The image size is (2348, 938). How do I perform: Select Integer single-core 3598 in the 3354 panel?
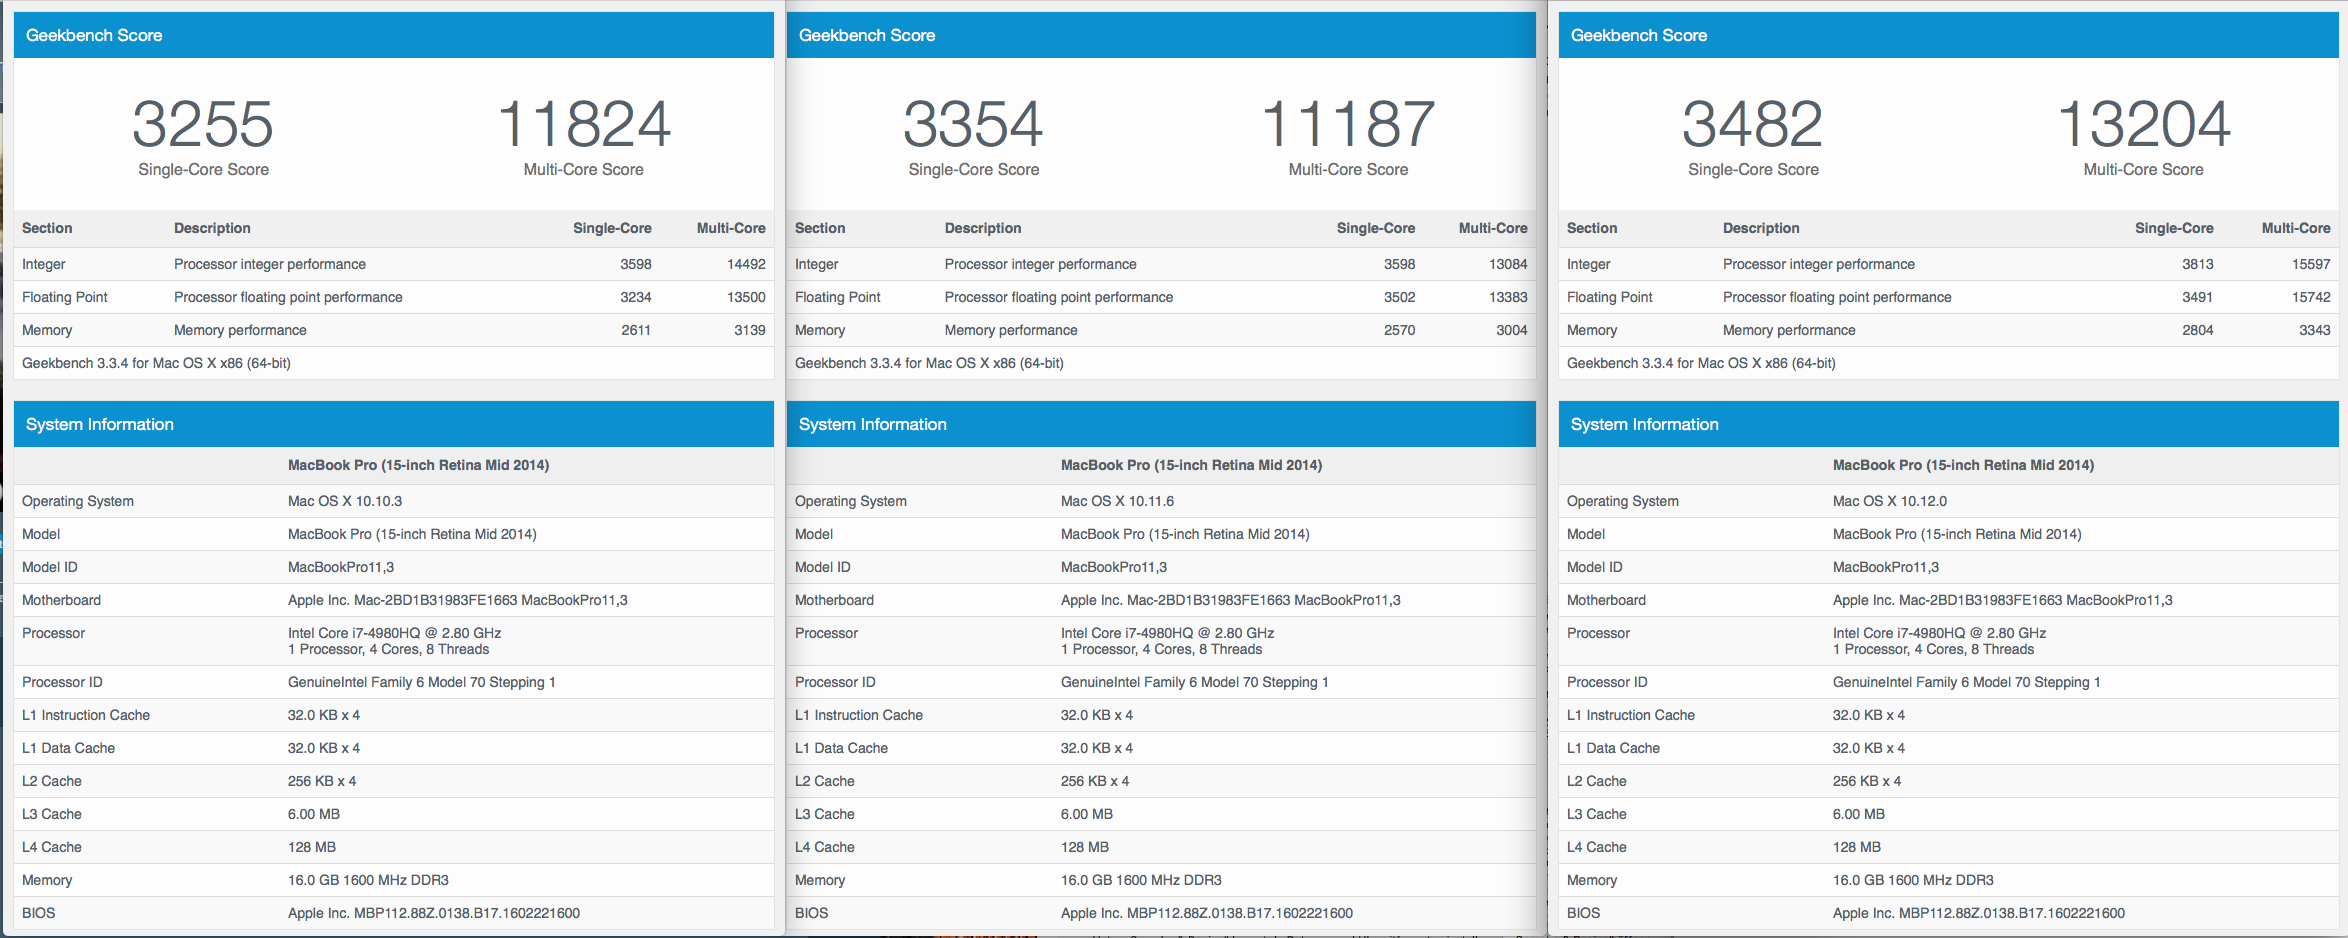[x=1400, y=264]
